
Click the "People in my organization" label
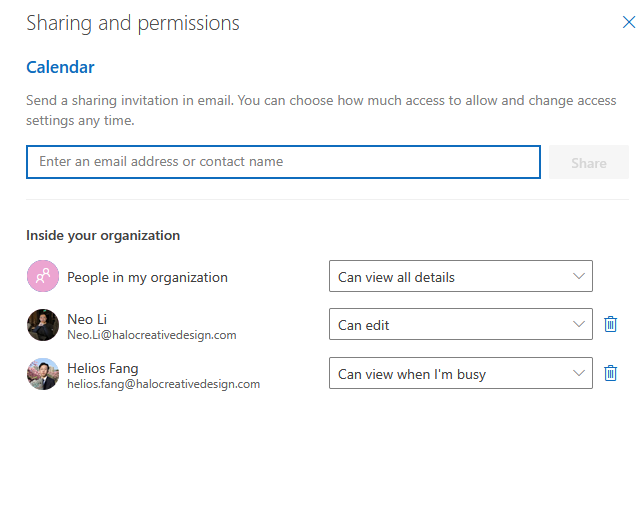coord(147,277)
